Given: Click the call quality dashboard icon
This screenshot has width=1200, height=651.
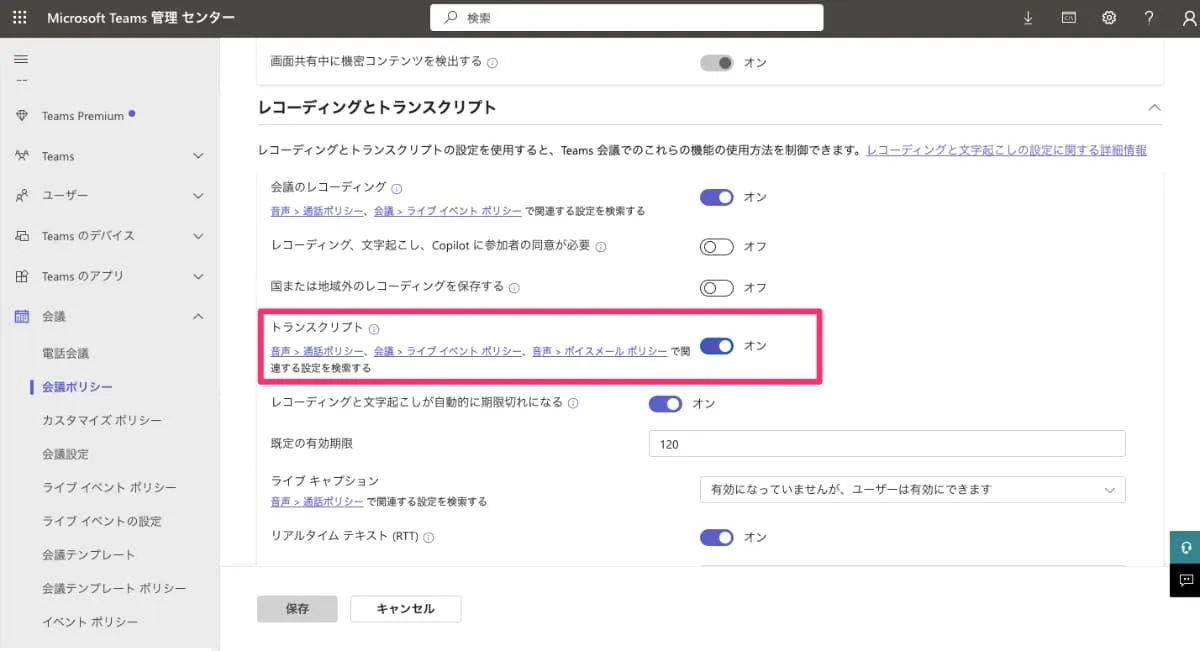Looking at the screenshot, I should coord(1068,17).
